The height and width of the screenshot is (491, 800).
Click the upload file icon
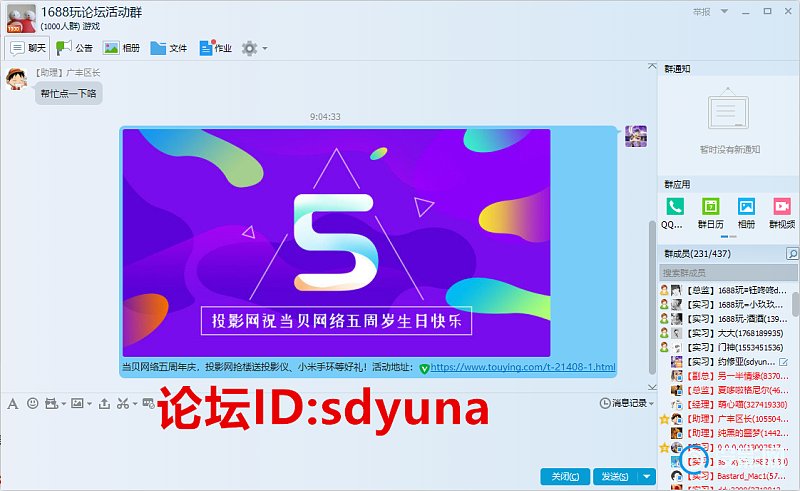tap(104, 404)
